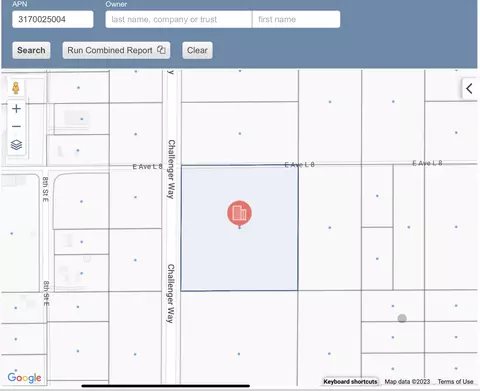480x391 pixels.
Task: Click the gray circle marker on map
Action: [402, 318]
